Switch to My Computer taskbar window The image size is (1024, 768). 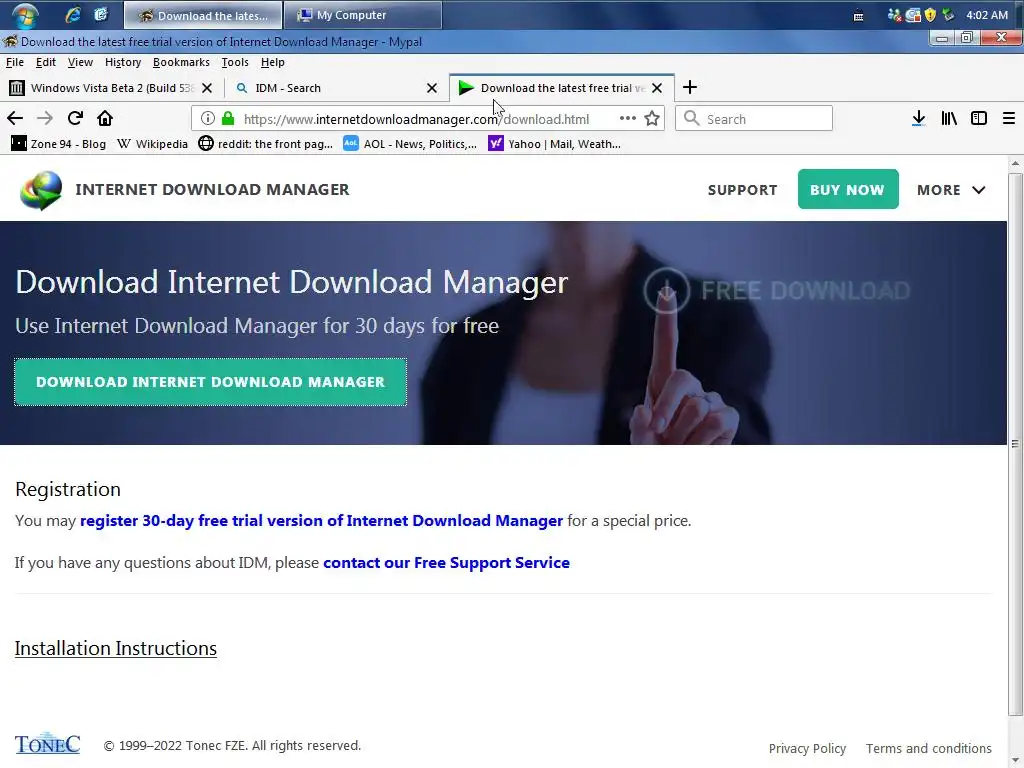point(362,15)
